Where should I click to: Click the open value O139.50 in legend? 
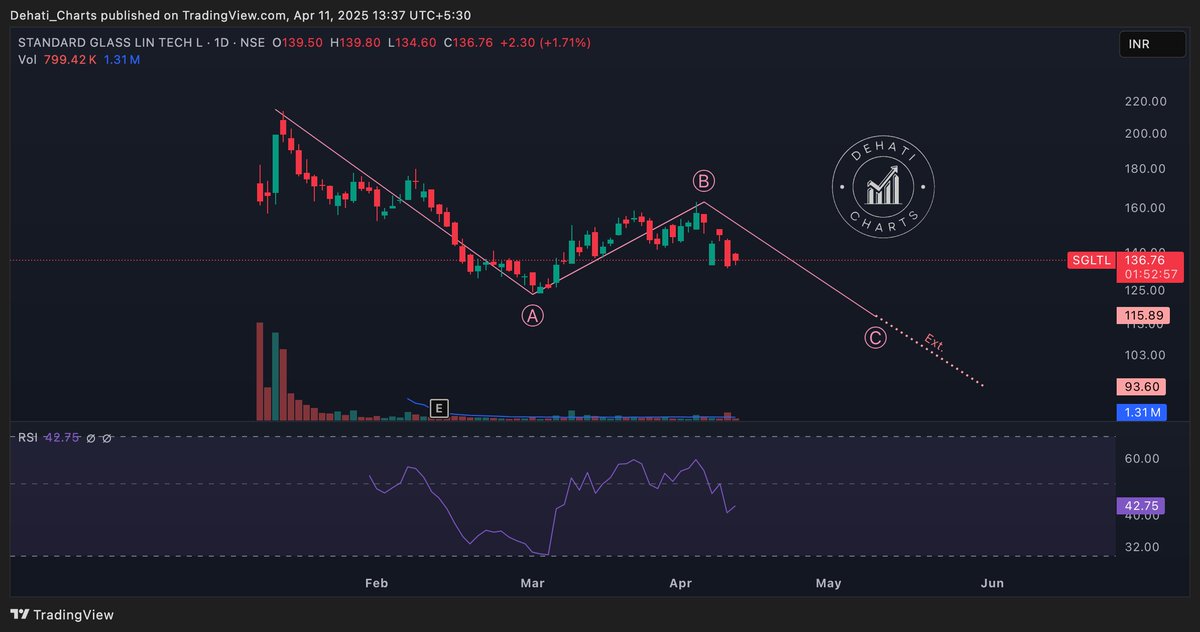click(x=297, y=43)
